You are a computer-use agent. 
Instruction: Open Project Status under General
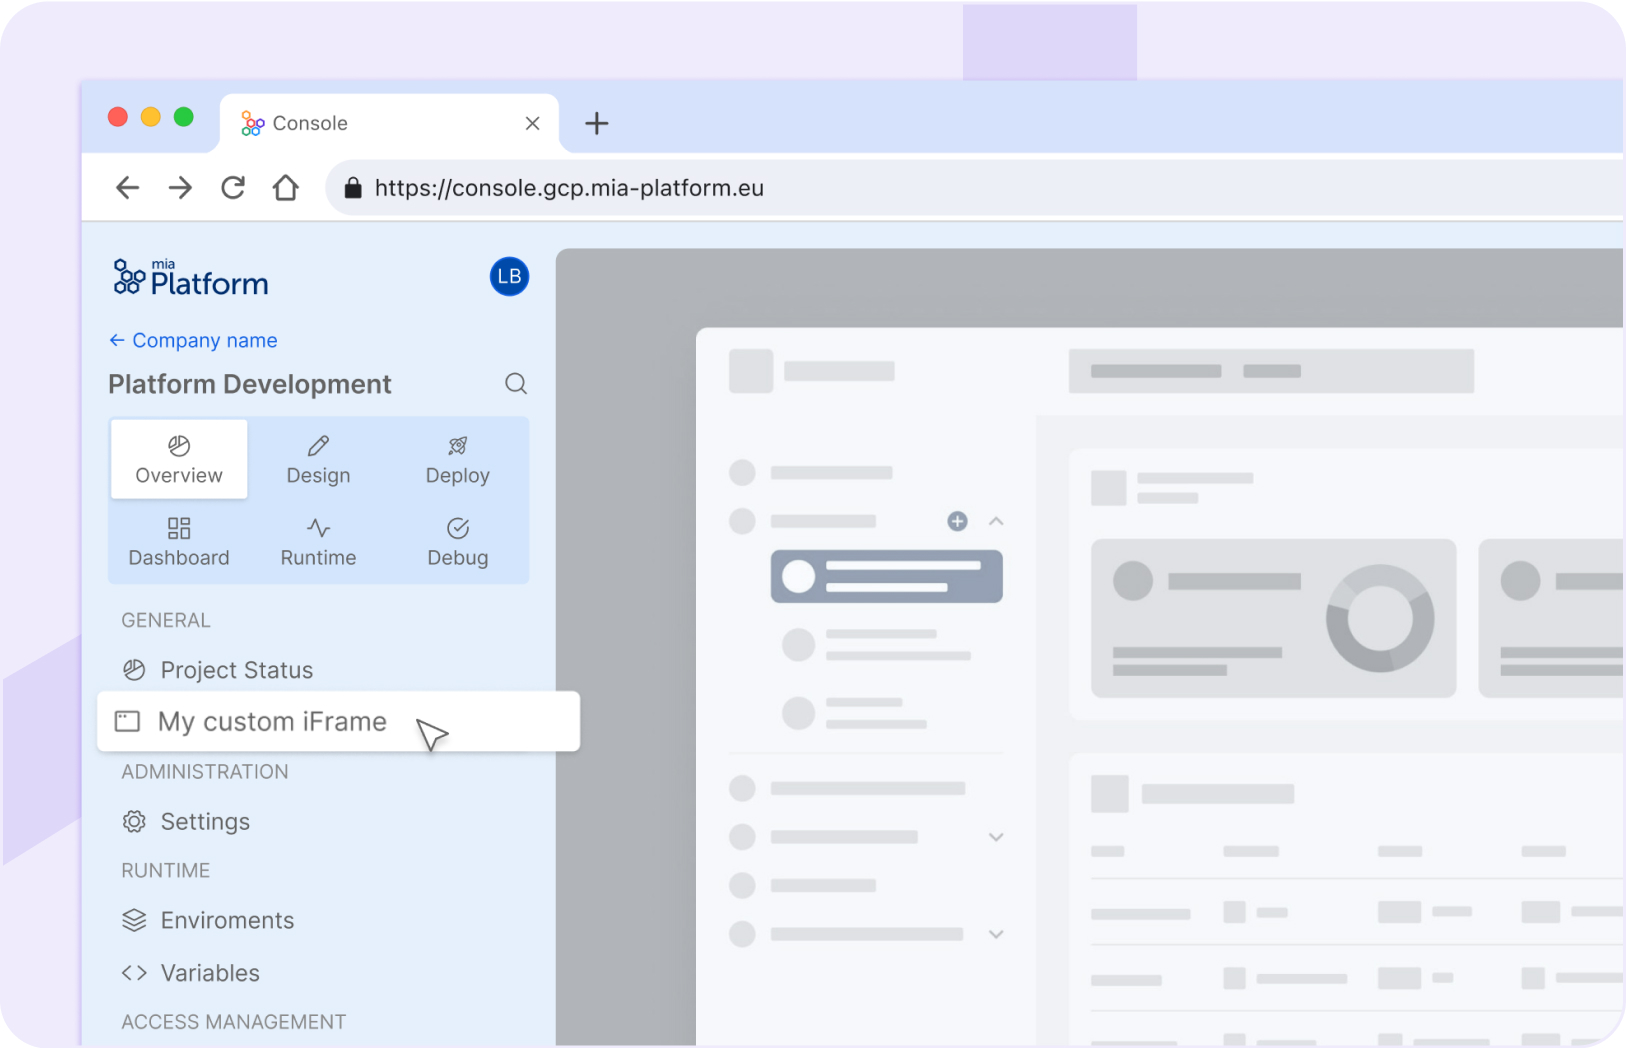click(x=236, y=670)
